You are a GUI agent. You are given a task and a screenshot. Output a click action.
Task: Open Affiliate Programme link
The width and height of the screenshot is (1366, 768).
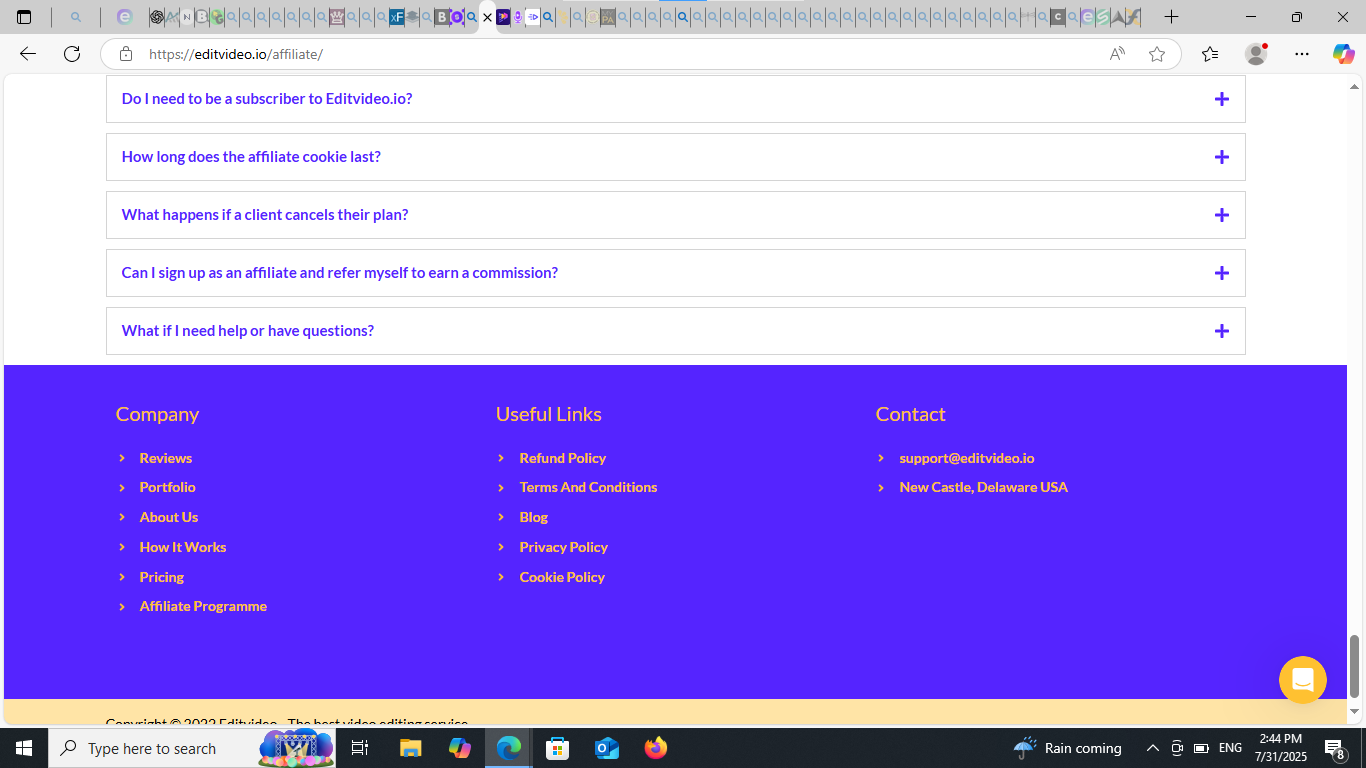(203, 606)
